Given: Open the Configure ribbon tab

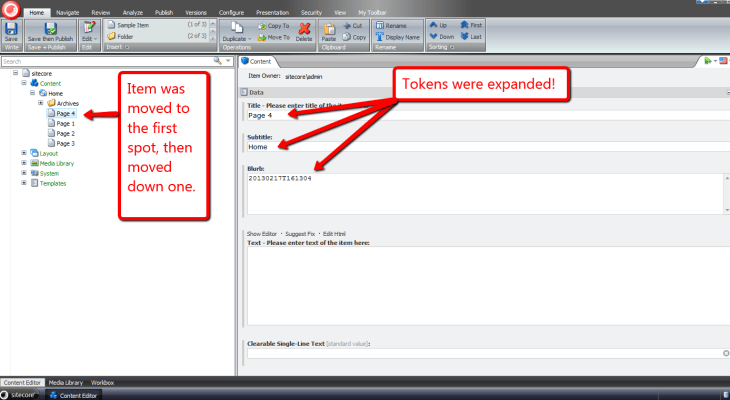Looking at the screenshot, I should pos(231,13).
